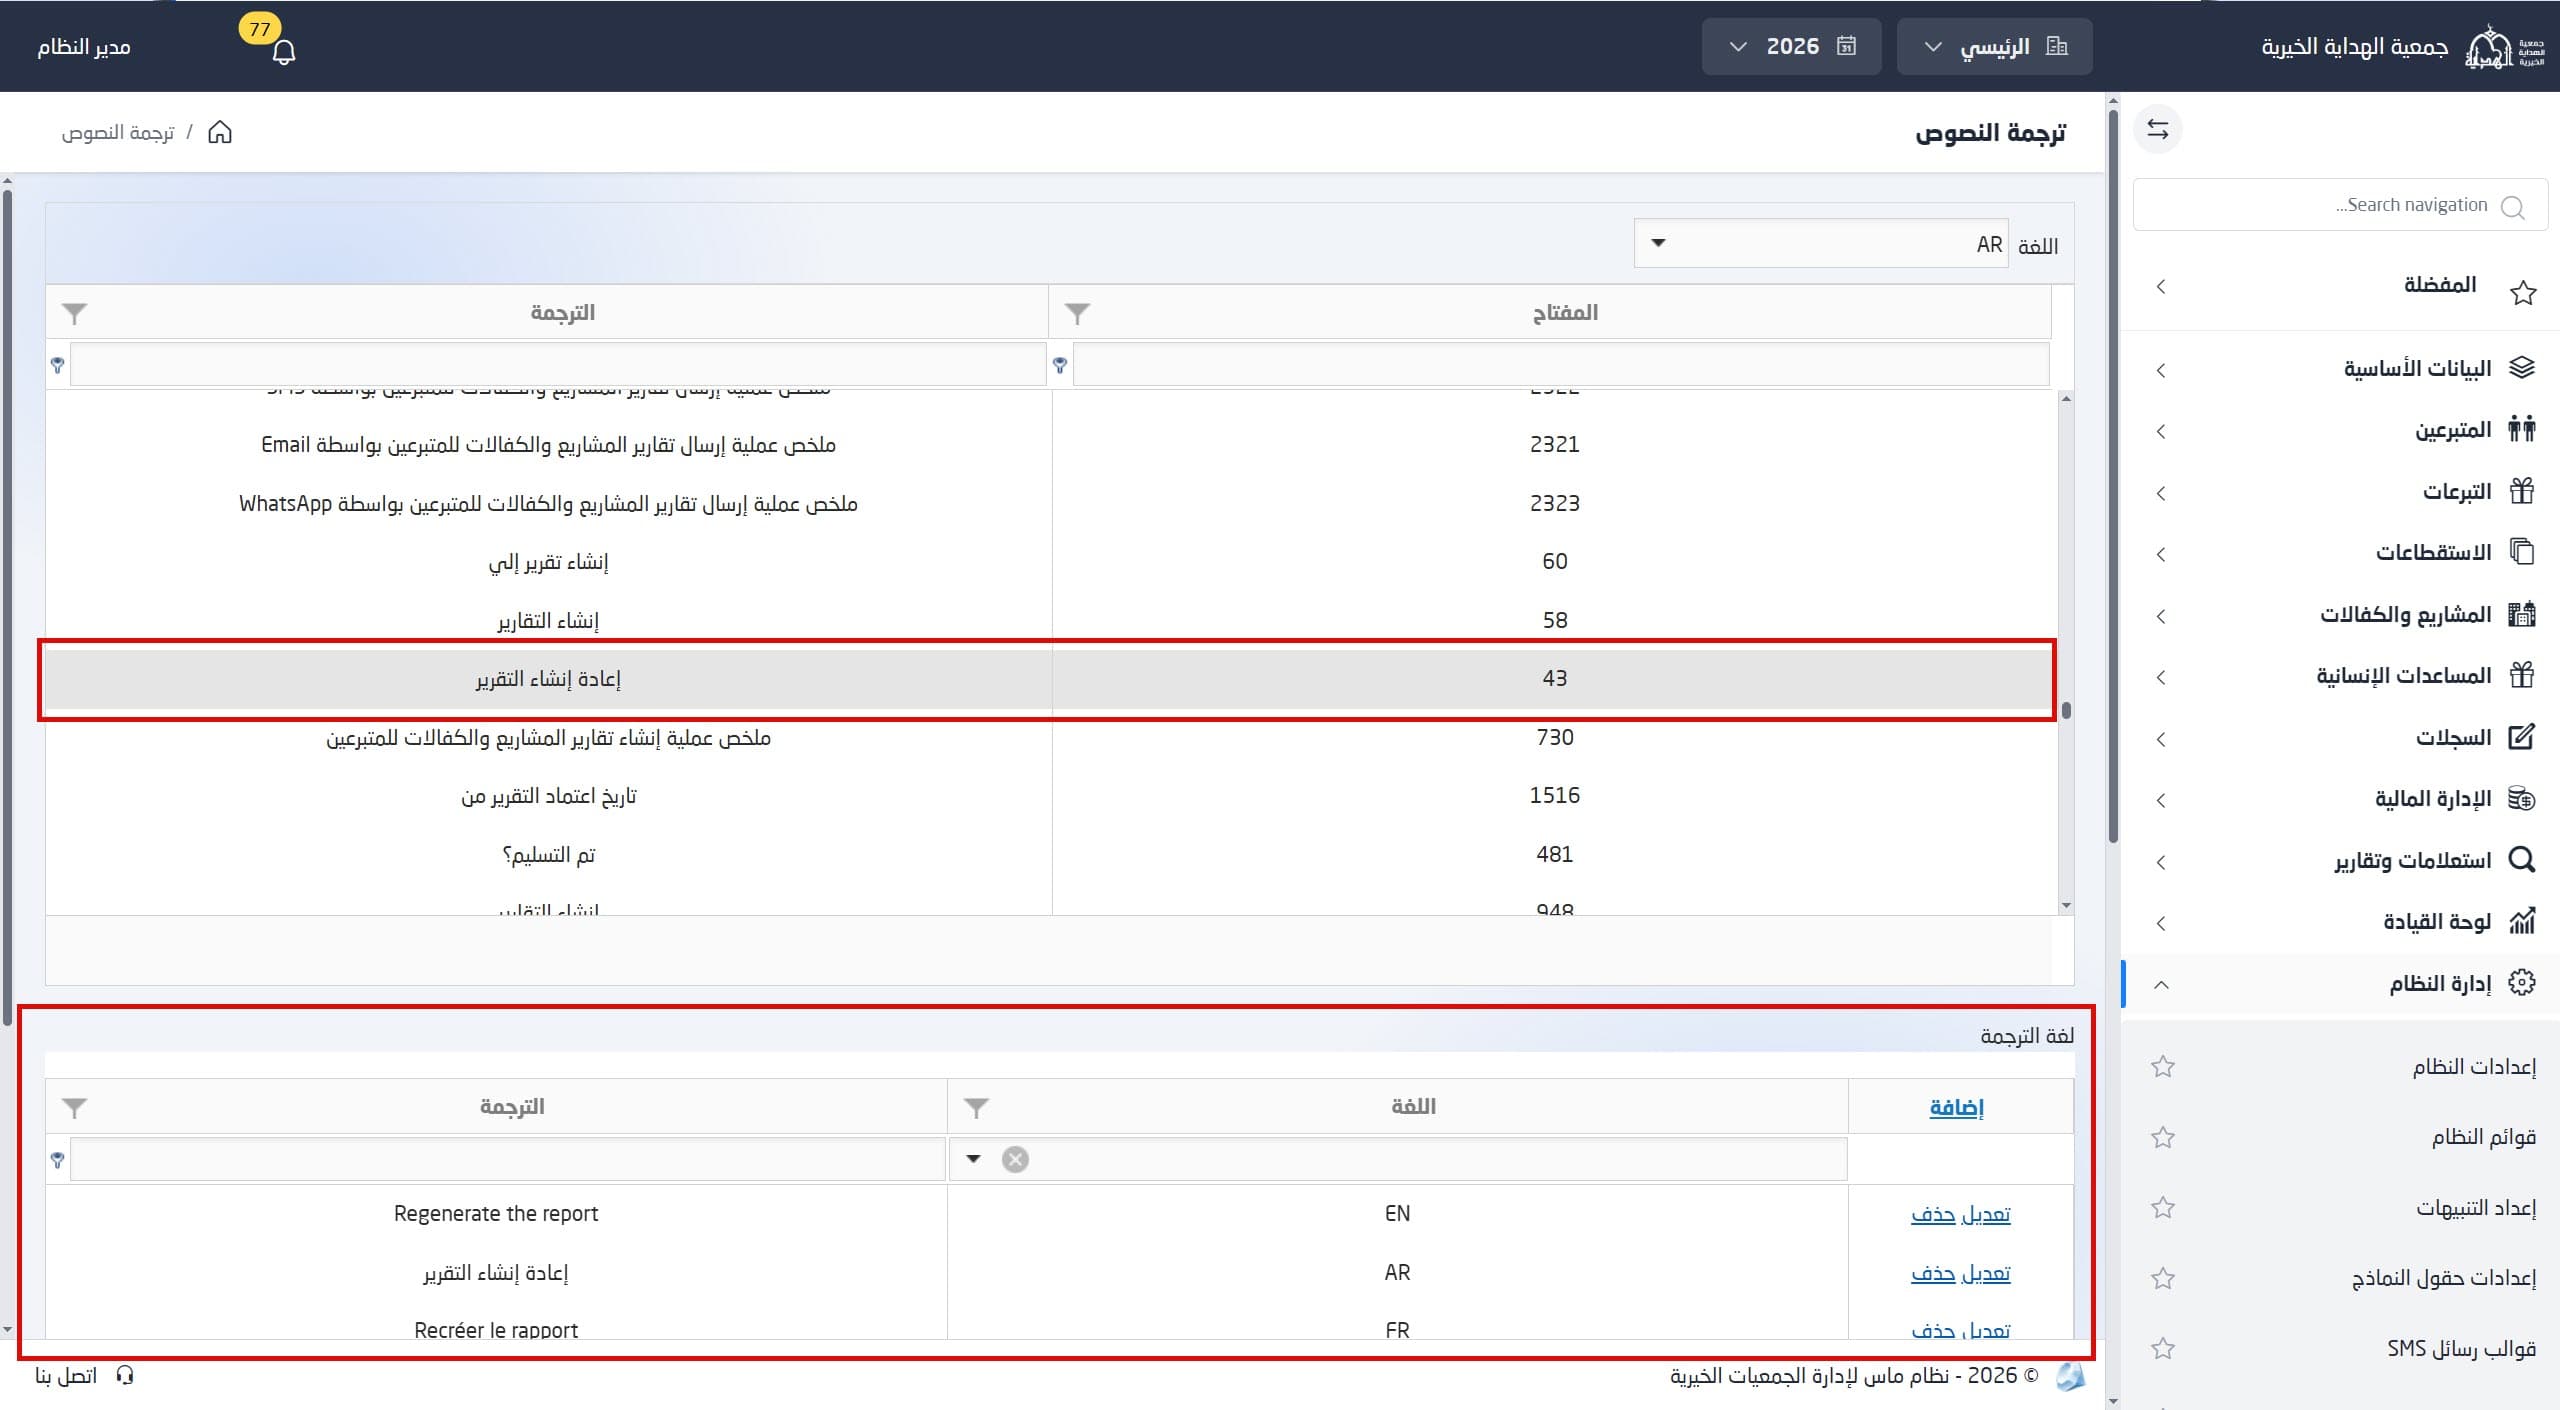
Task: Click filter funnel in lower الترجمة column header
Action: (x=74, y=1107)
